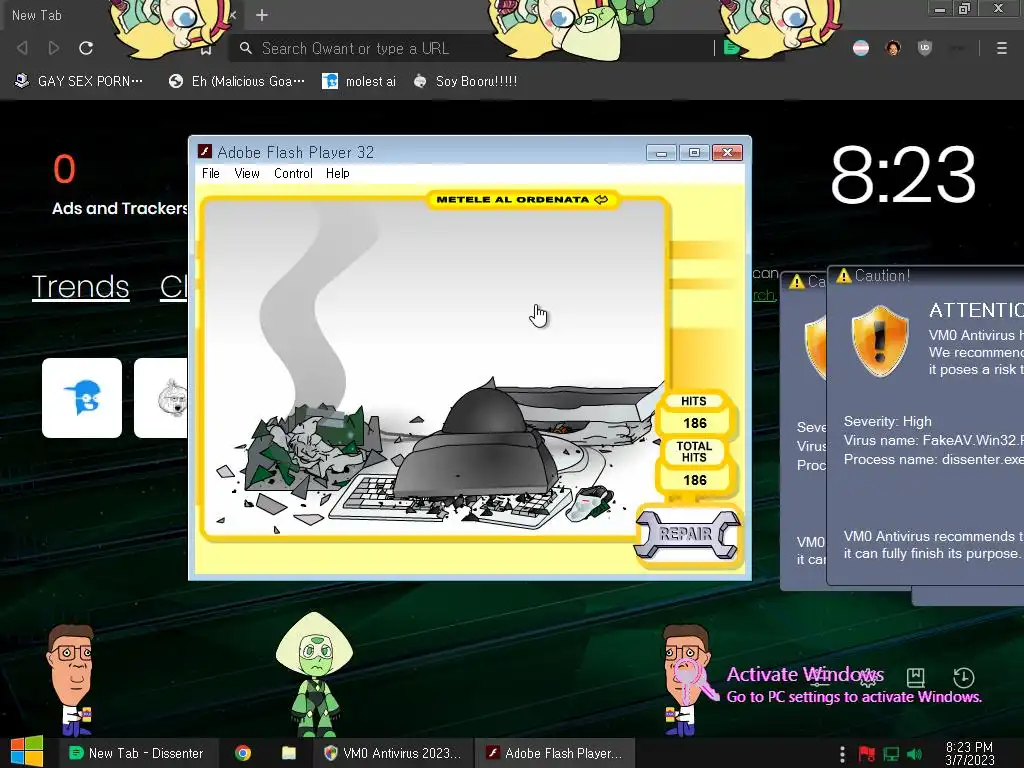Open the browser hamburger menu
This screenshot has height=768, width=1024.
1001,48
